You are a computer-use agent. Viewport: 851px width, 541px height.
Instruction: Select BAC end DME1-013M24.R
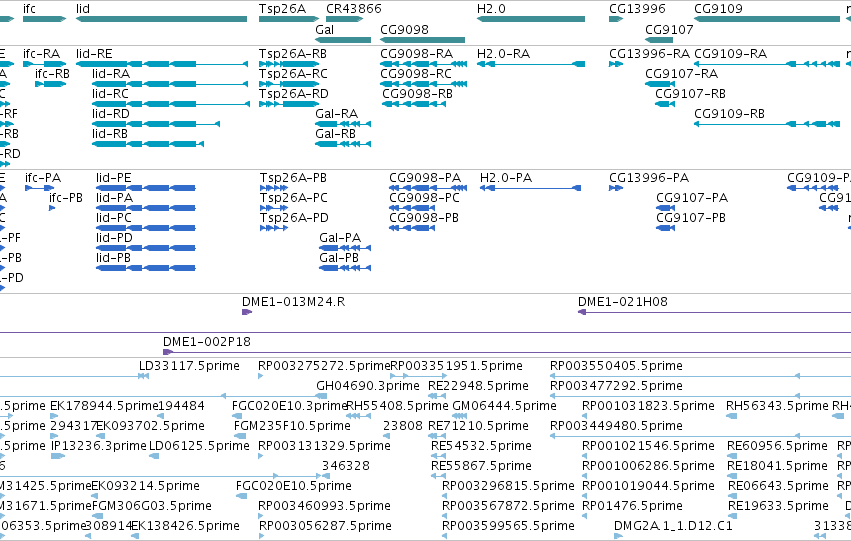(247, 312)
